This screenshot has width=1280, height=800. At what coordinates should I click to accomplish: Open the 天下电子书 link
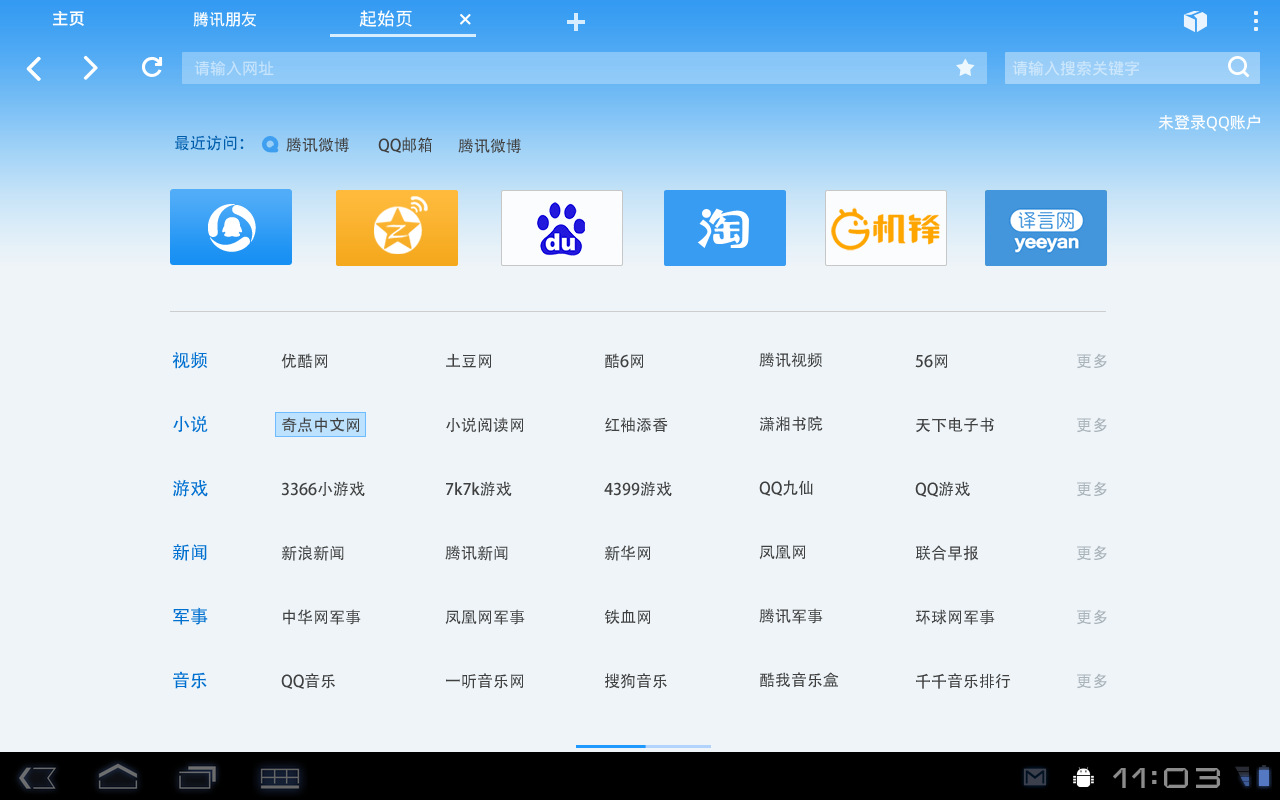pos(955,425)
